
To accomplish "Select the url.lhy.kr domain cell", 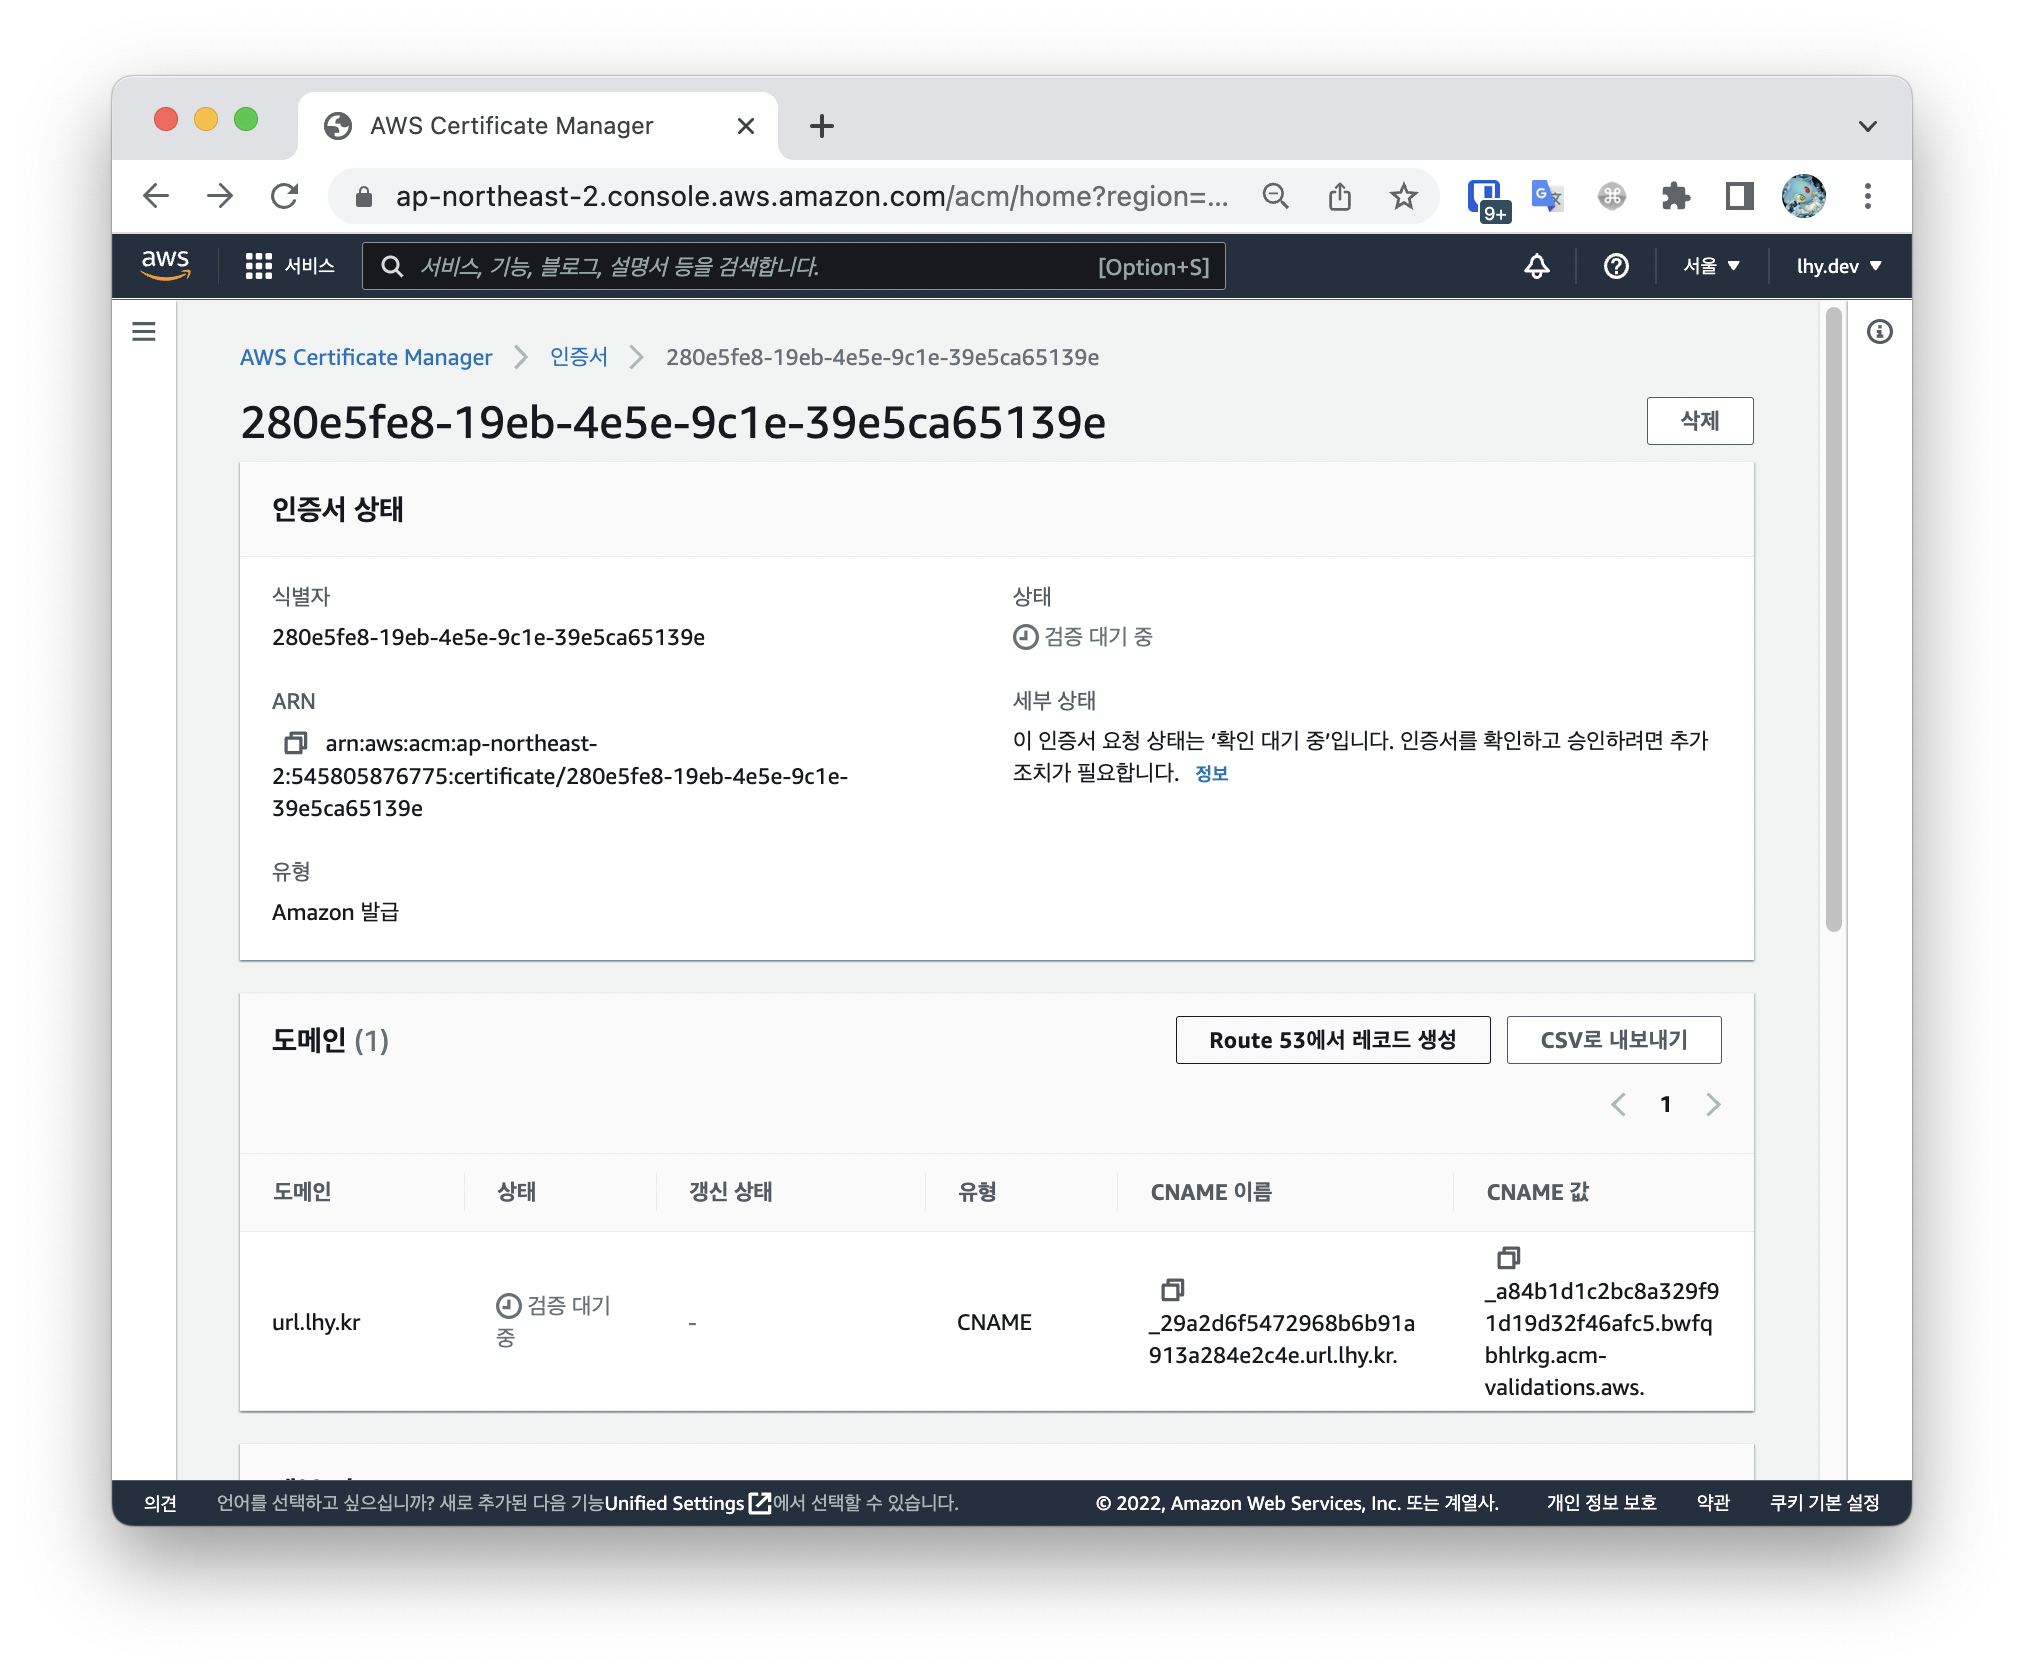I will [x=316, y=1322].
